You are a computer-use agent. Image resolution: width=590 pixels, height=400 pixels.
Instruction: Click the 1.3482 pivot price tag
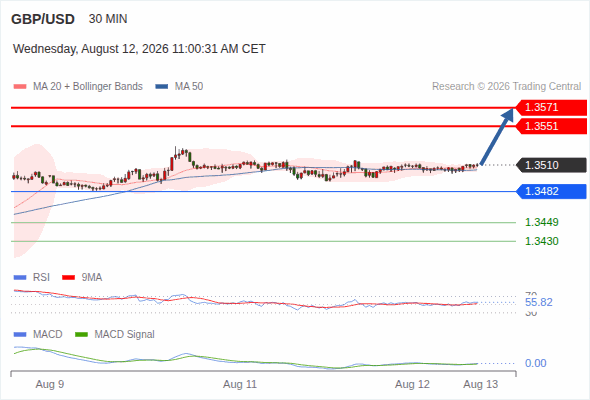click(x=551, y=191)
